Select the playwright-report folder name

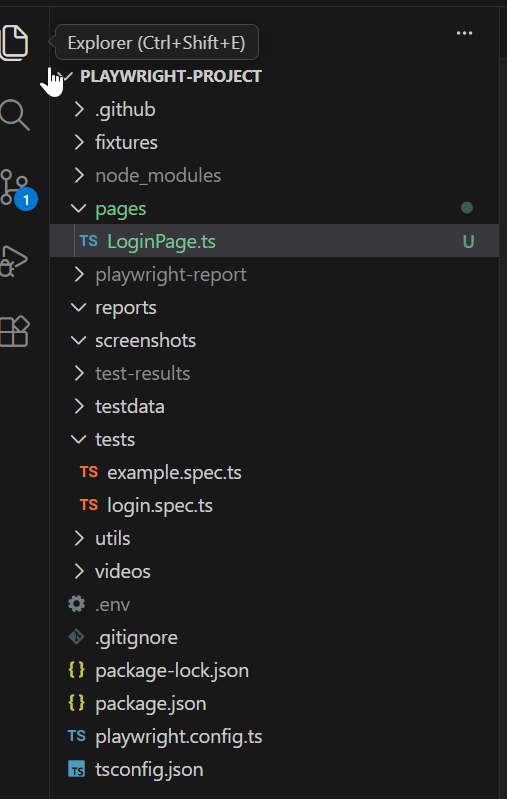[171, 275]
